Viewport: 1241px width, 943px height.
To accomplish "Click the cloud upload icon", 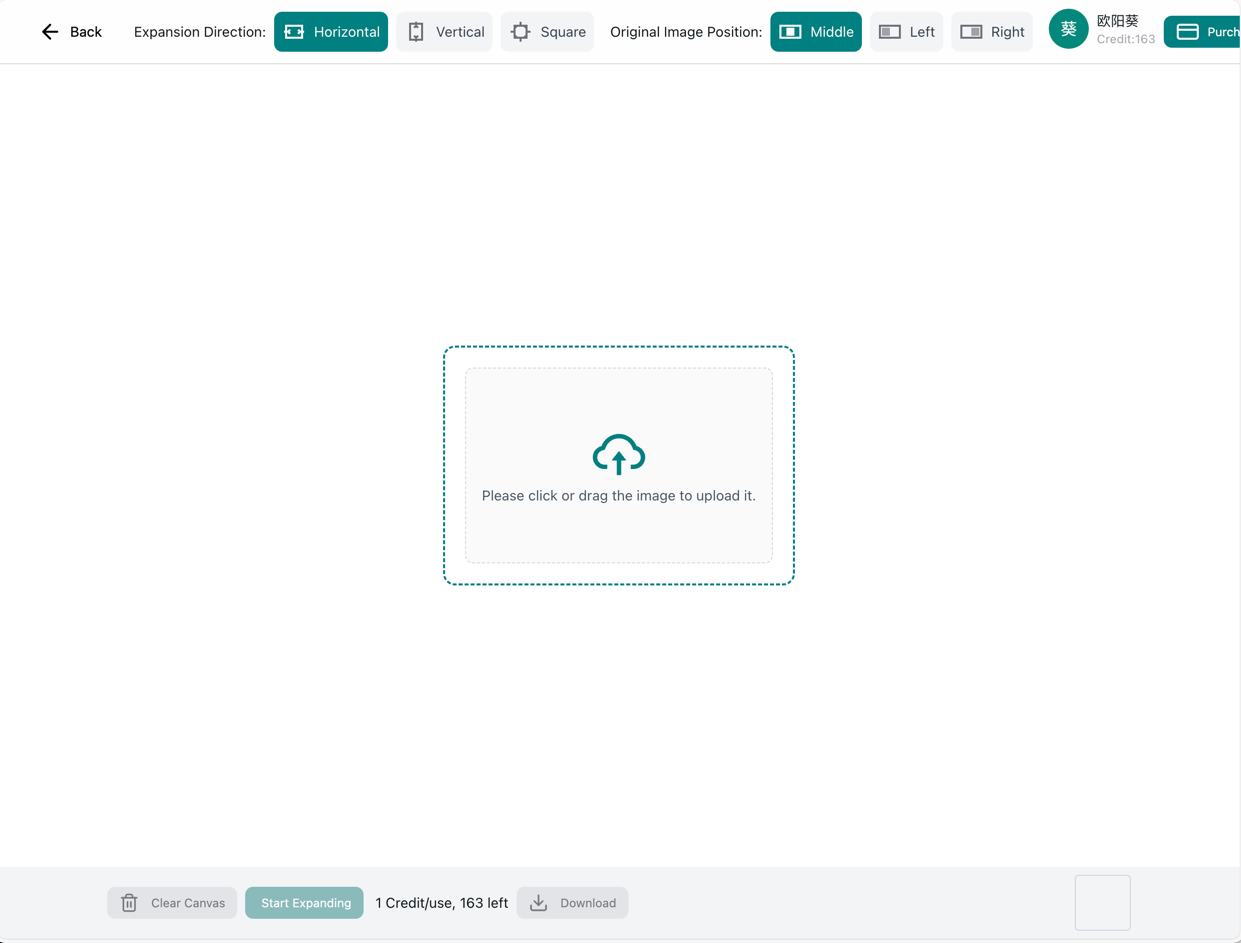I will (x=619, y=454).
